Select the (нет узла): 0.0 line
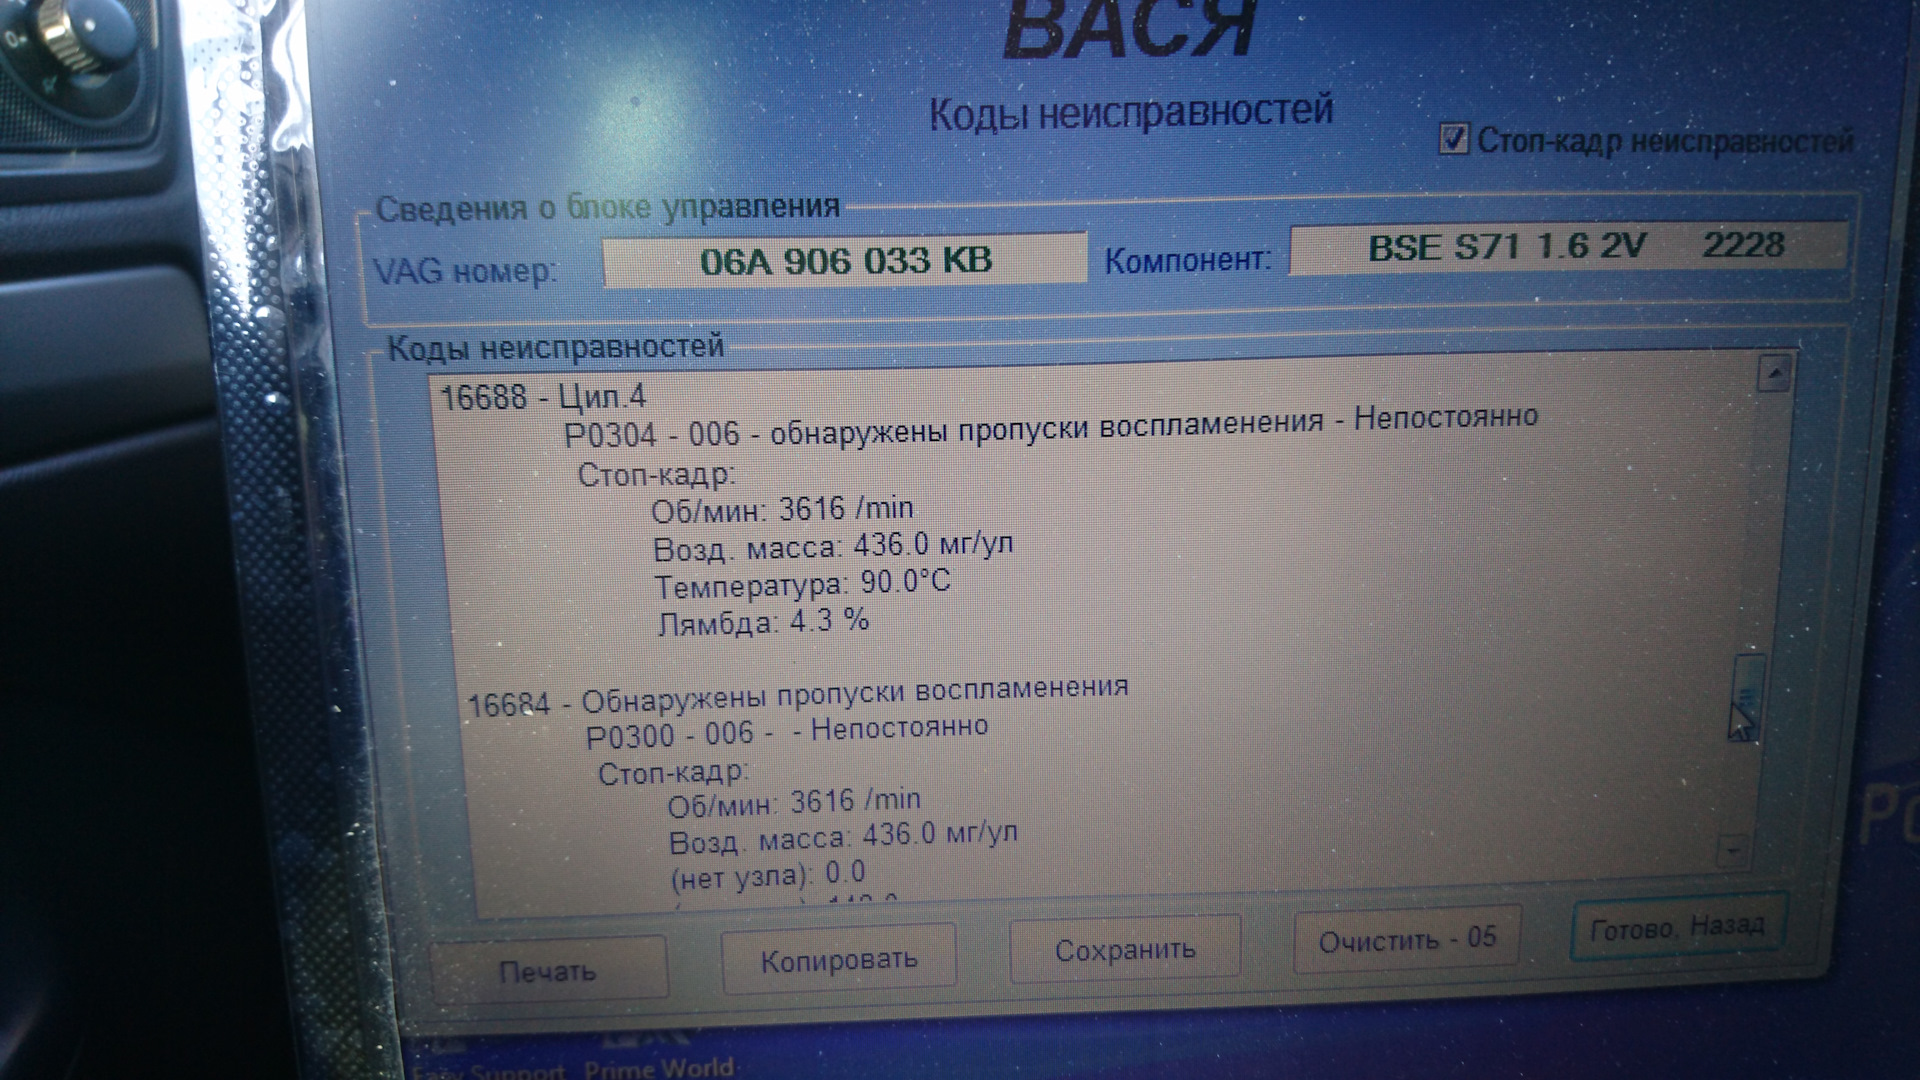Screen dimensions: 1920x1080 767,875
